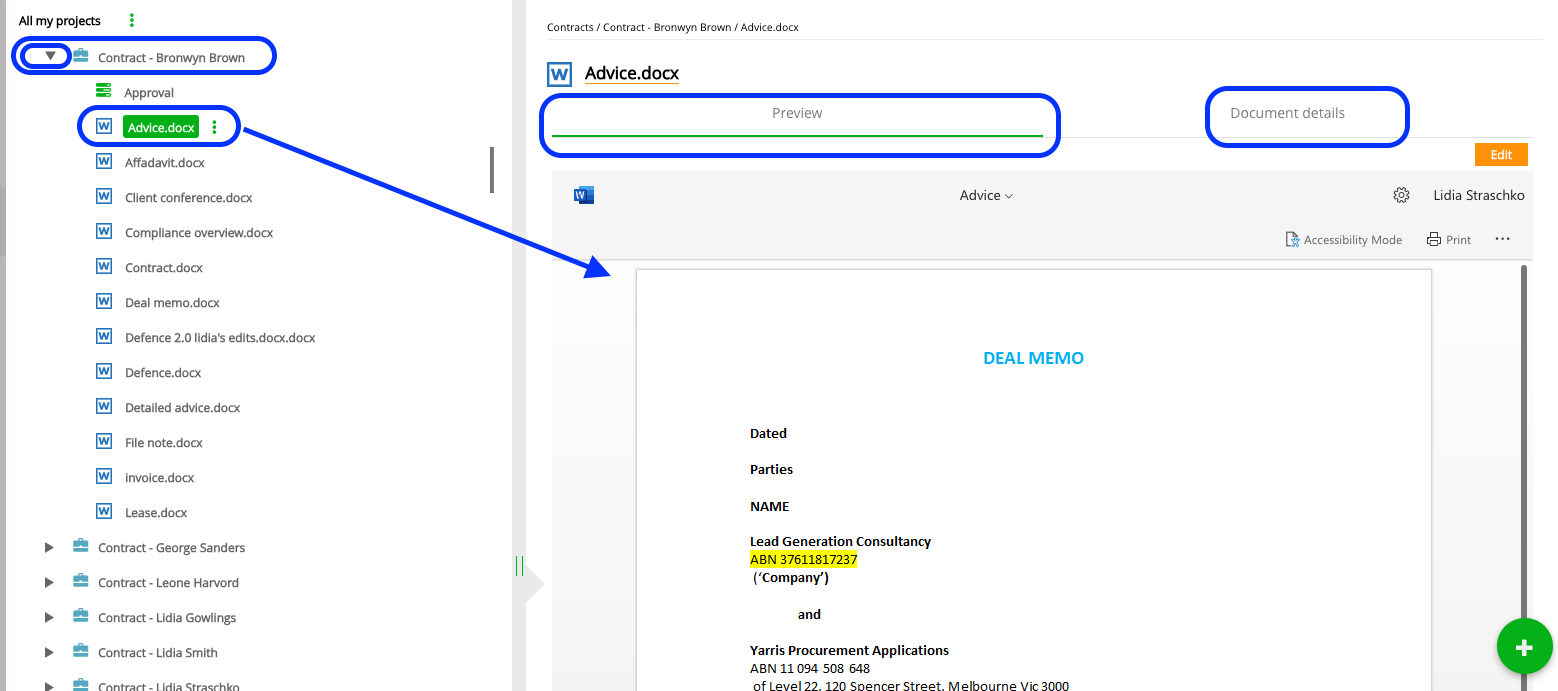Click the Word icon beside Defence.docx
This screenshot has height=691, width=1558.
103,371
